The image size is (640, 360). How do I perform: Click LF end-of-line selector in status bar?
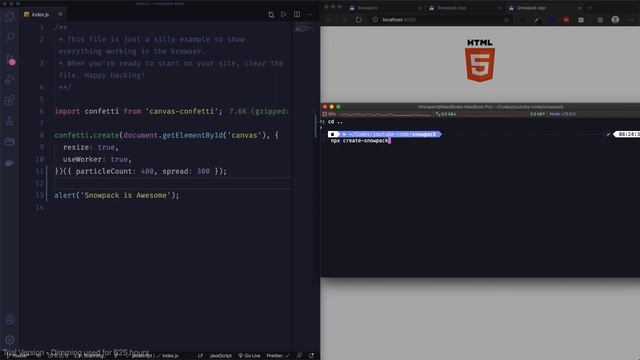point(200,356)
